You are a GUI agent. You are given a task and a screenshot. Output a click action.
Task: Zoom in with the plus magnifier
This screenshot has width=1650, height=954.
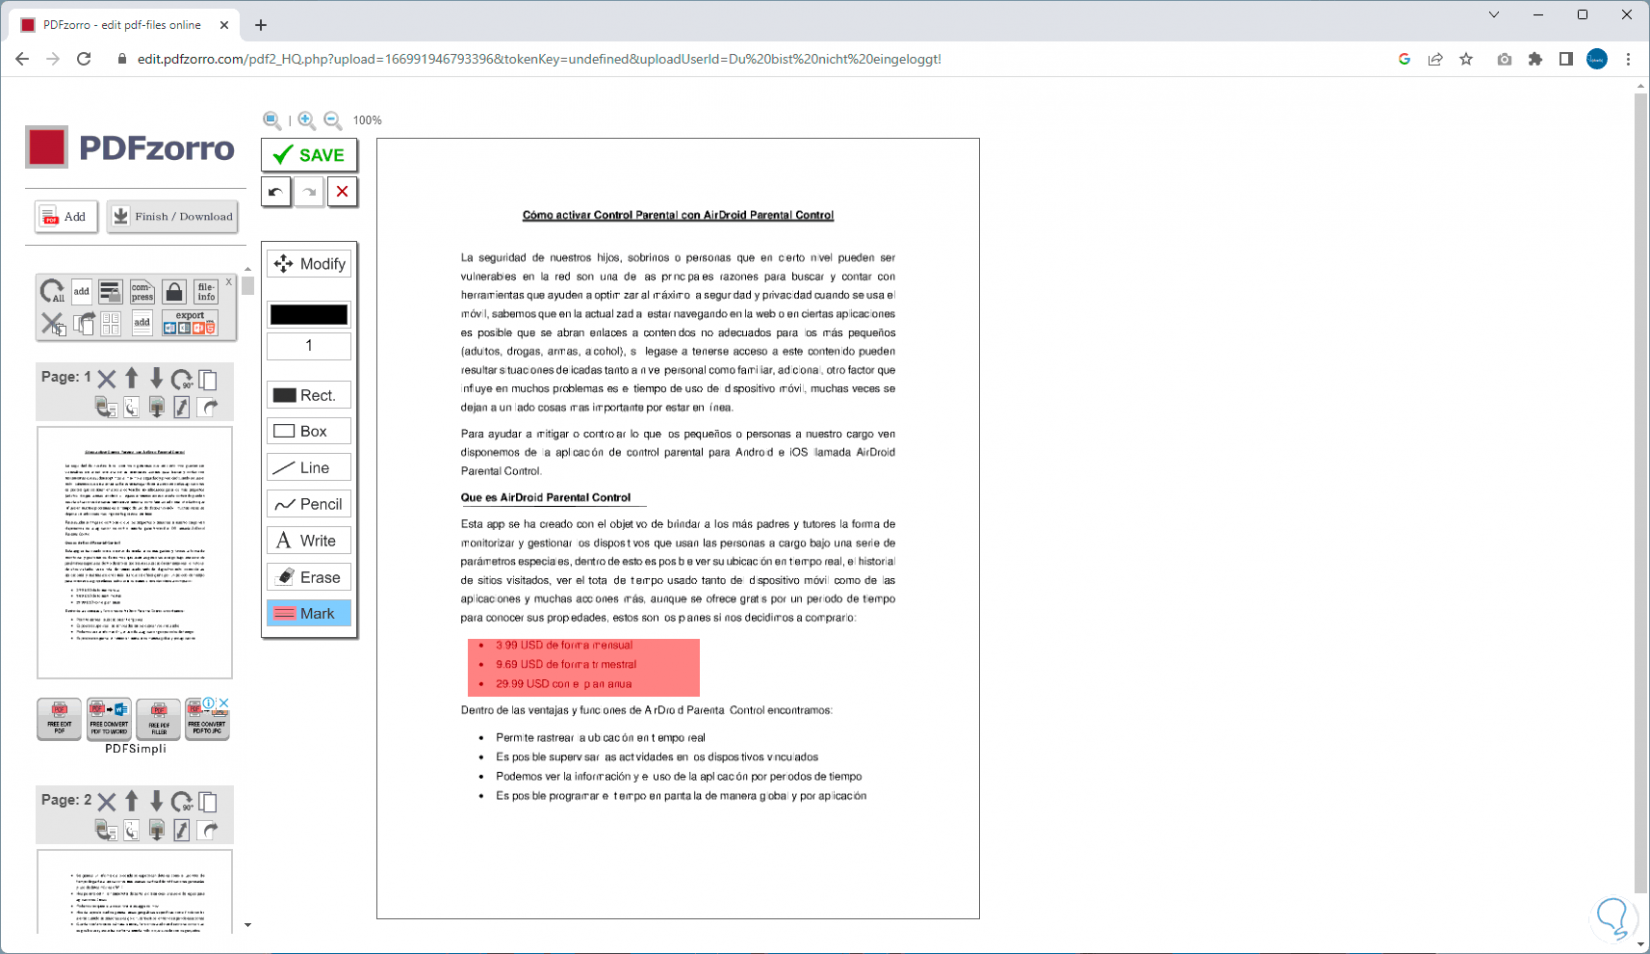tap(307, 120)
